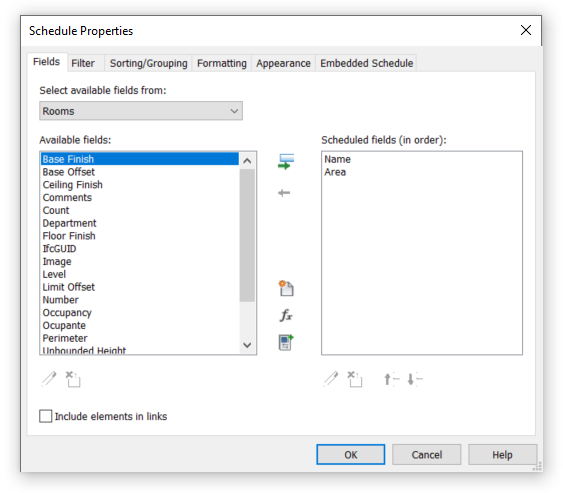Viewport: 563px width, 493px height.
Task: Click the Combine parameters icon
Action: click(286, 342)
